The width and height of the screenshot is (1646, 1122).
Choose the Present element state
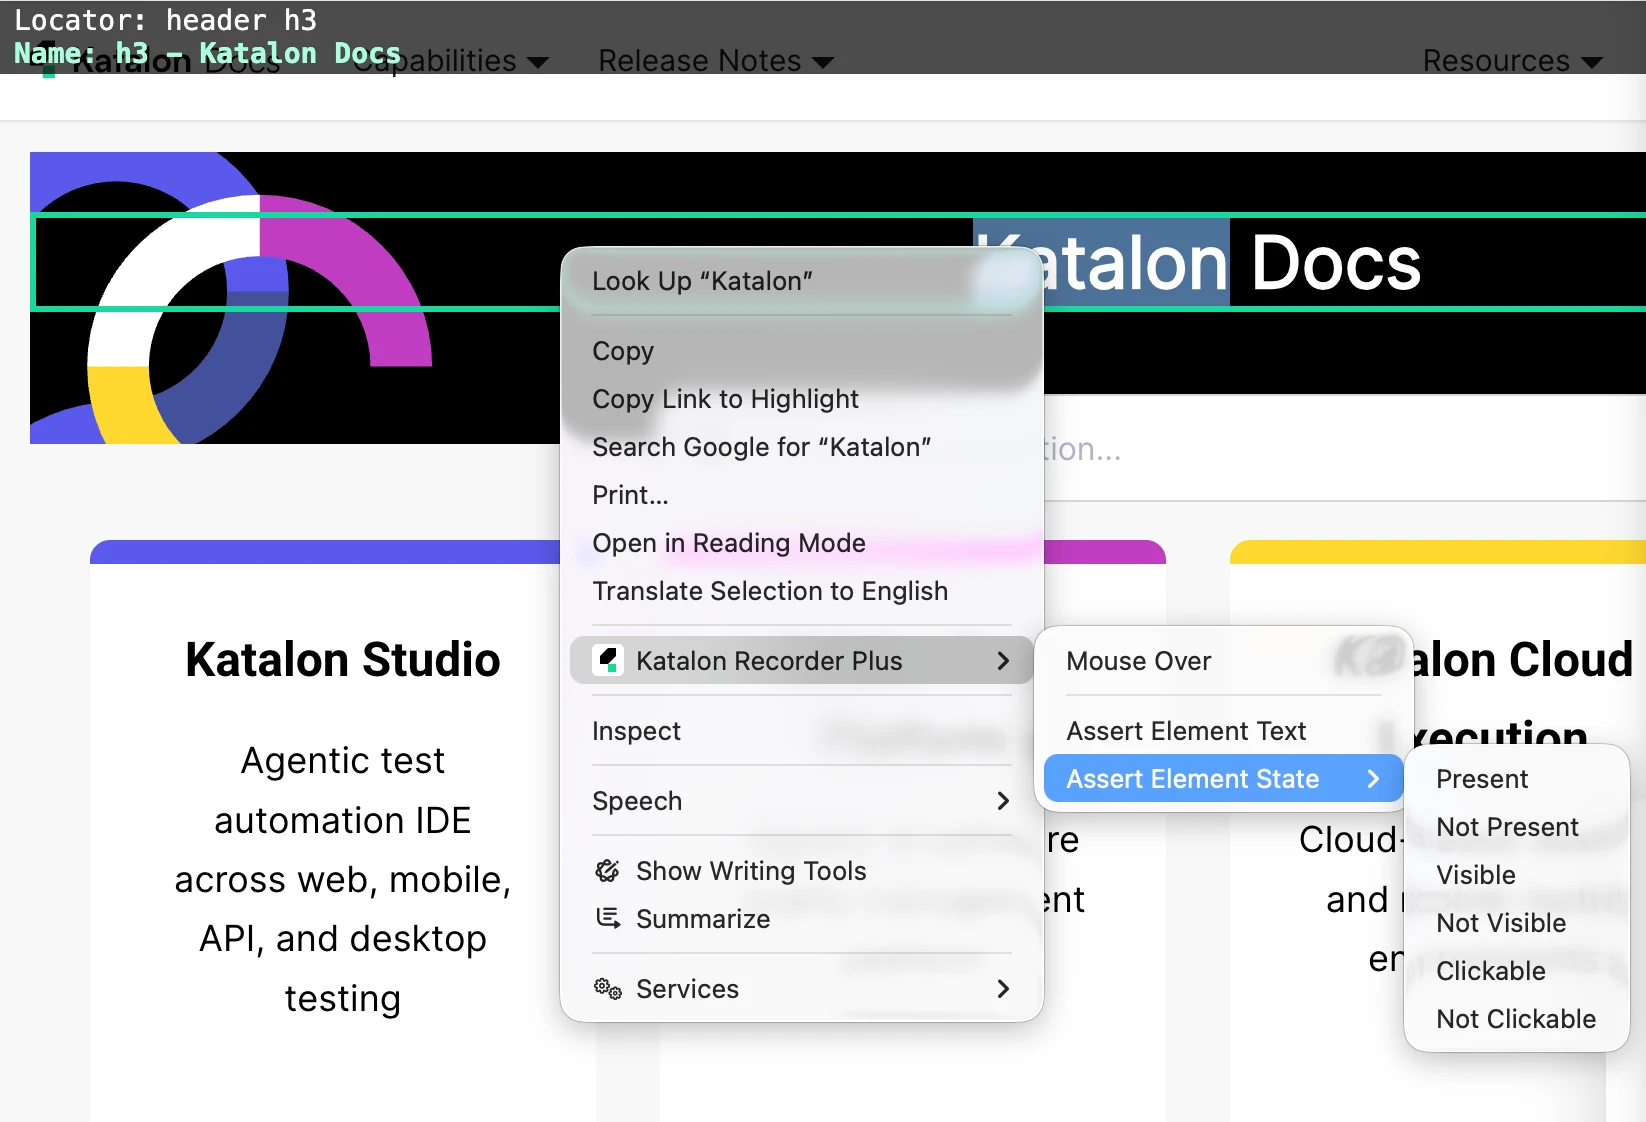click(1517, 779)
